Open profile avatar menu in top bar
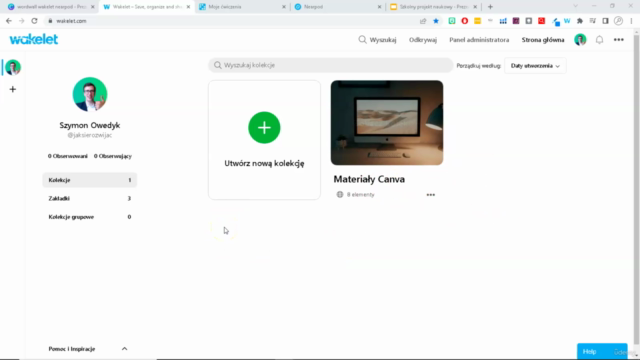The image size is (640, 360). point(580,40)
